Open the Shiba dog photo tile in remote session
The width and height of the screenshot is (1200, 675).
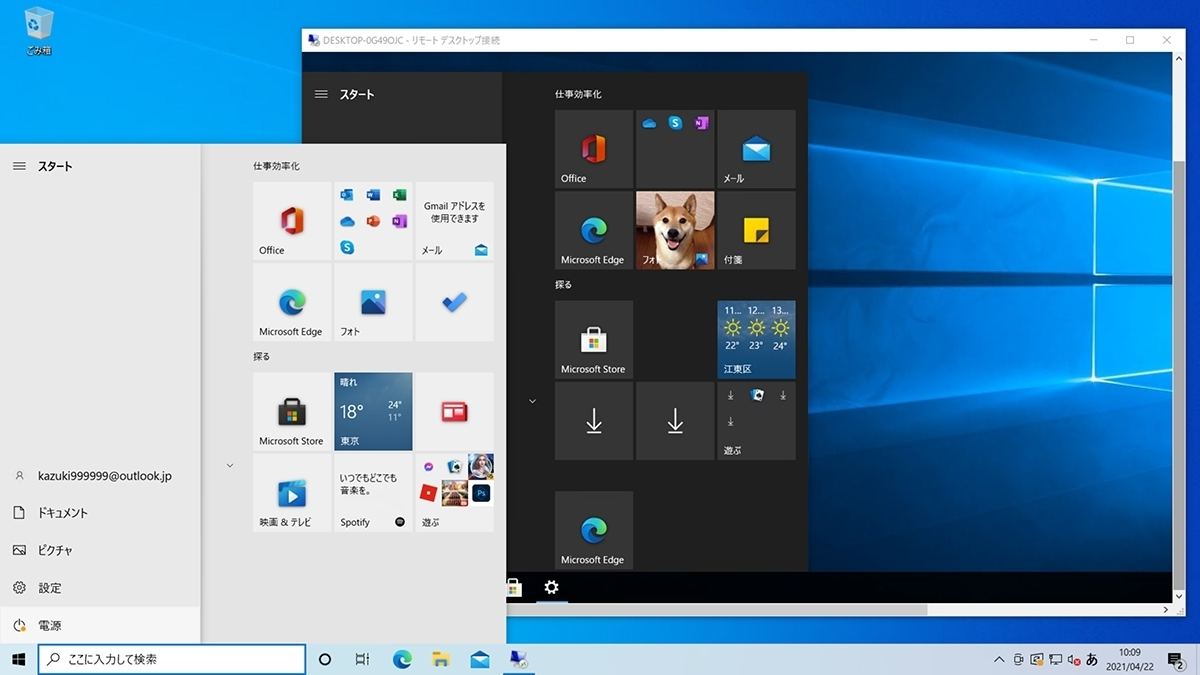click(675, 231)
